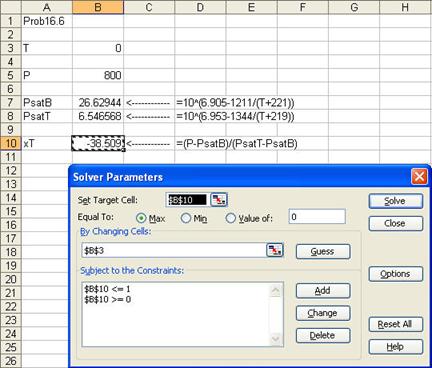Click the Set Target Cell range picker icon
Image resolution: width=432 pixels, height=368 pixels.
[x=219, y=200]
